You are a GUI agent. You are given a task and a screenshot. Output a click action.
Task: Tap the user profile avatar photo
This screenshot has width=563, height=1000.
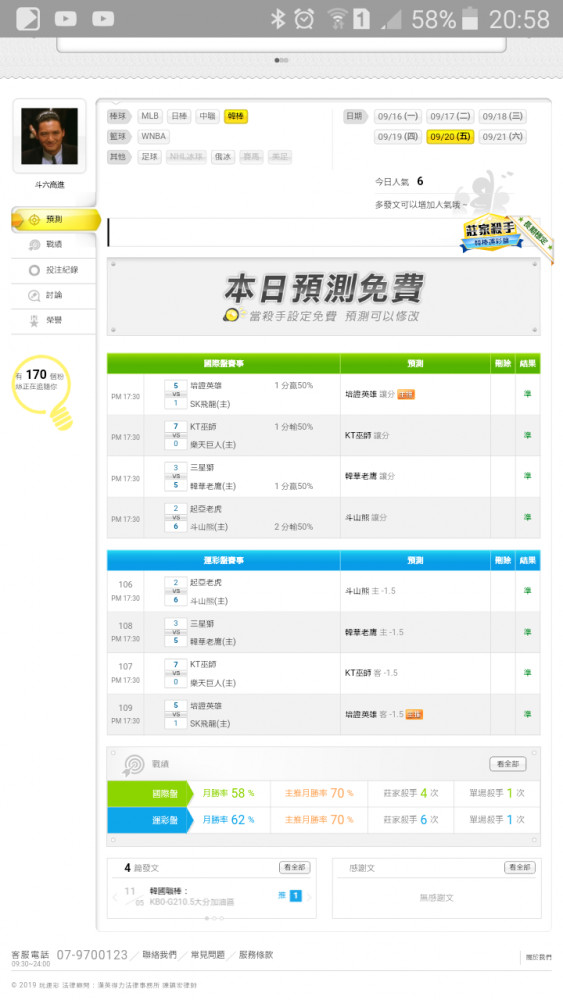click(x=49, y=136)
